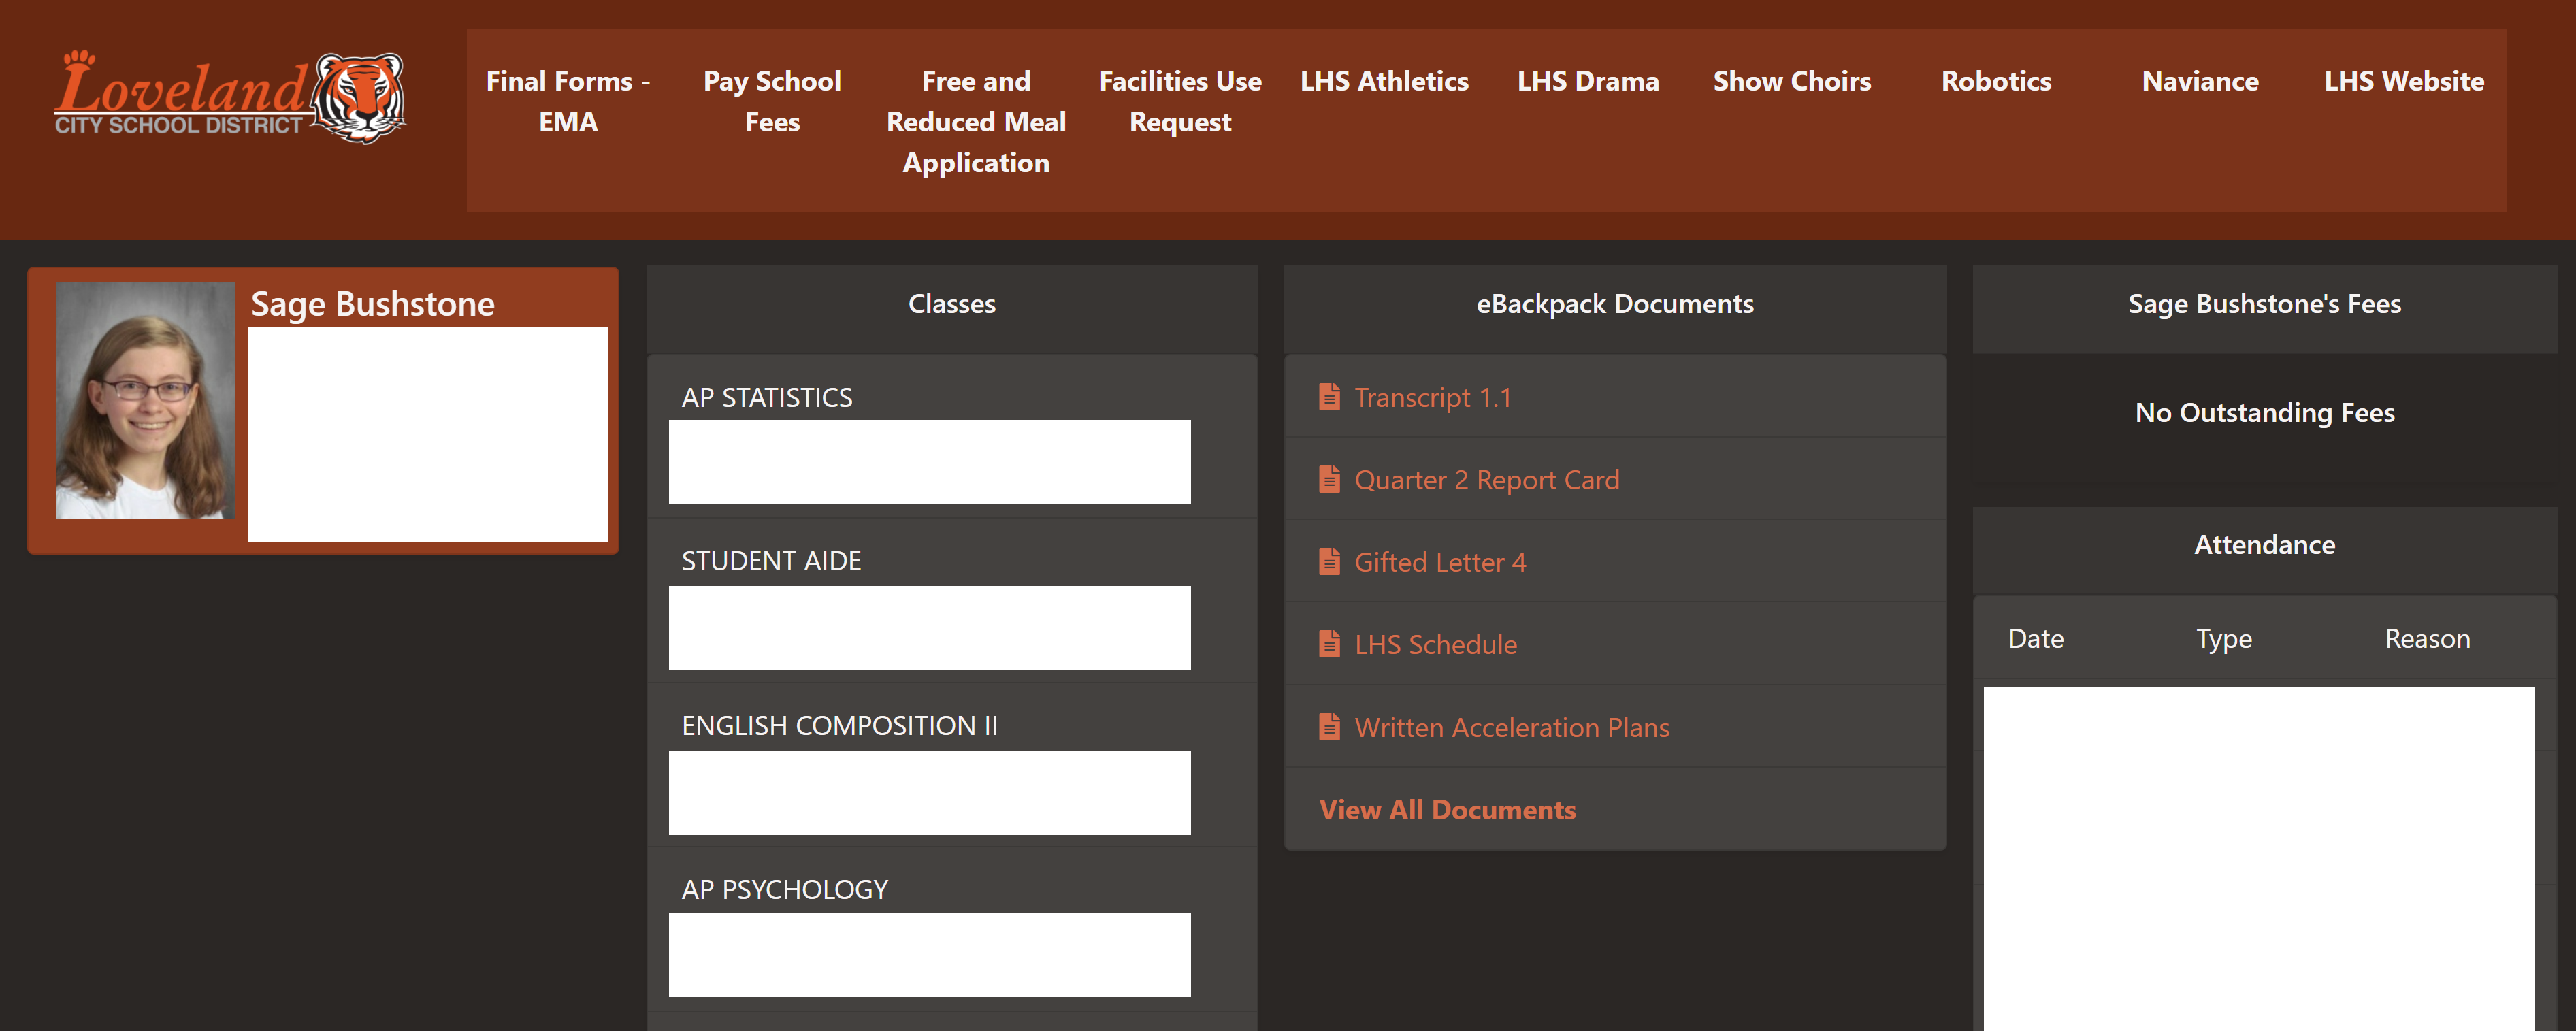Screen dimensions: 2576x1031
Task: Visit the LHS Website link
Action: [x=2404, y=82]
